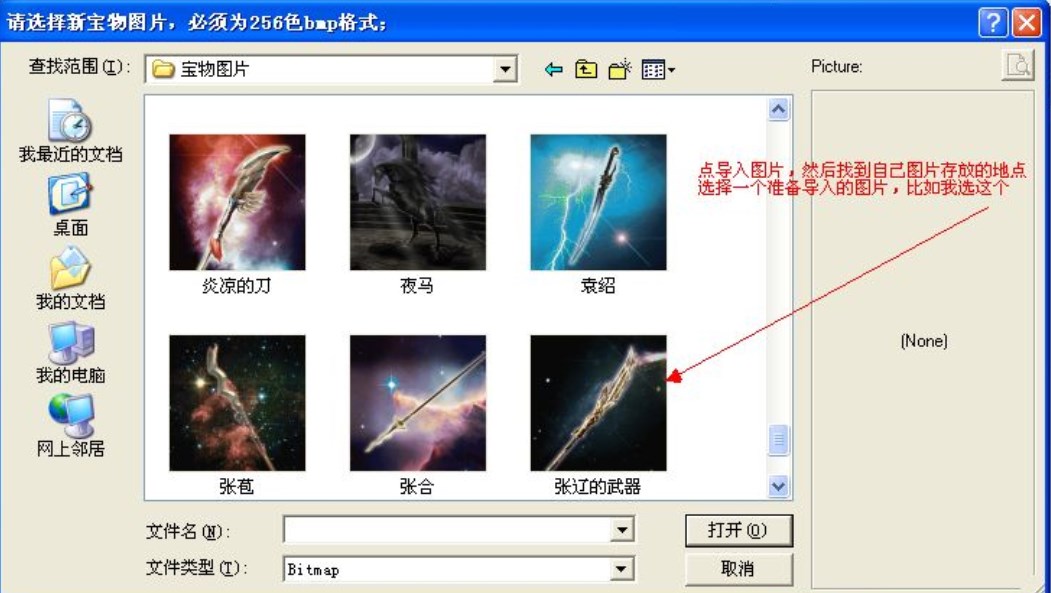Click the file name label 张辽的武器
The width and height of the screenshot is (1051, 593).
point(598,486)
